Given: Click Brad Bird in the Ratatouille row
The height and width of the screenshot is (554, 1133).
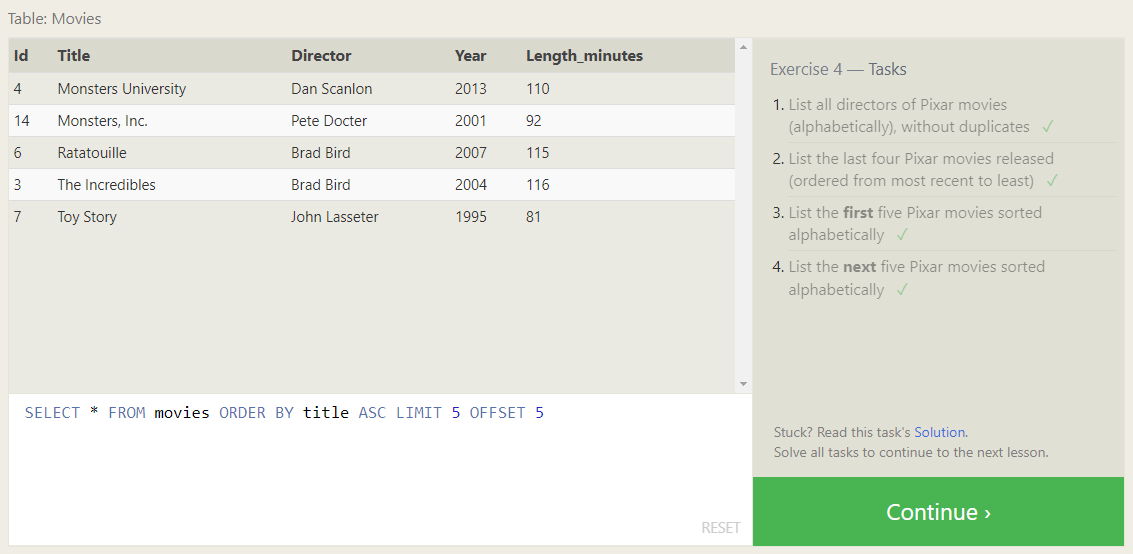Looking at the screenshot, I should 321,152.
